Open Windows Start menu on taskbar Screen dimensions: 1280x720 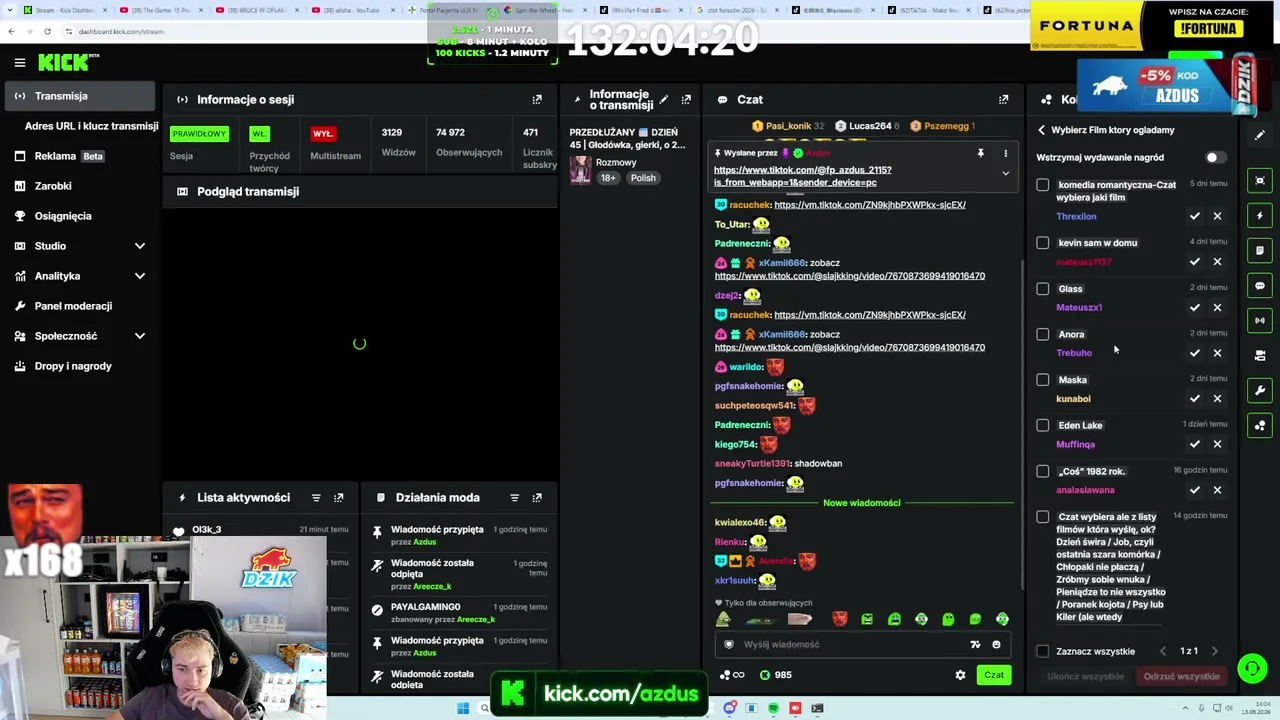pyautogui.click(x=463, y=709)
